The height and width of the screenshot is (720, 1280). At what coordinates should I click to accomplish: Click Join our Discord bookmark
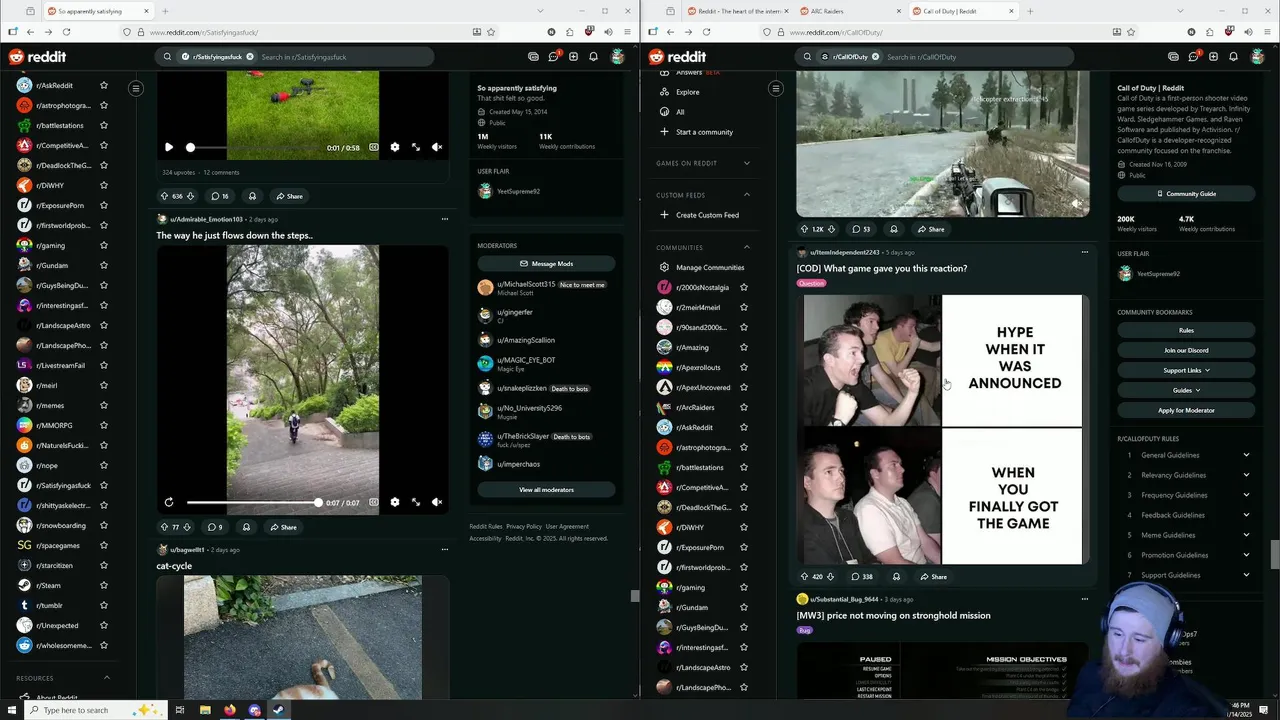click(1186, 350)
